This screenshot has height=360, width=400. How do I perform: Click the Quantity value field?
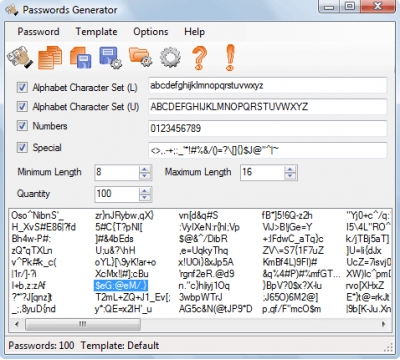[117, 194]
